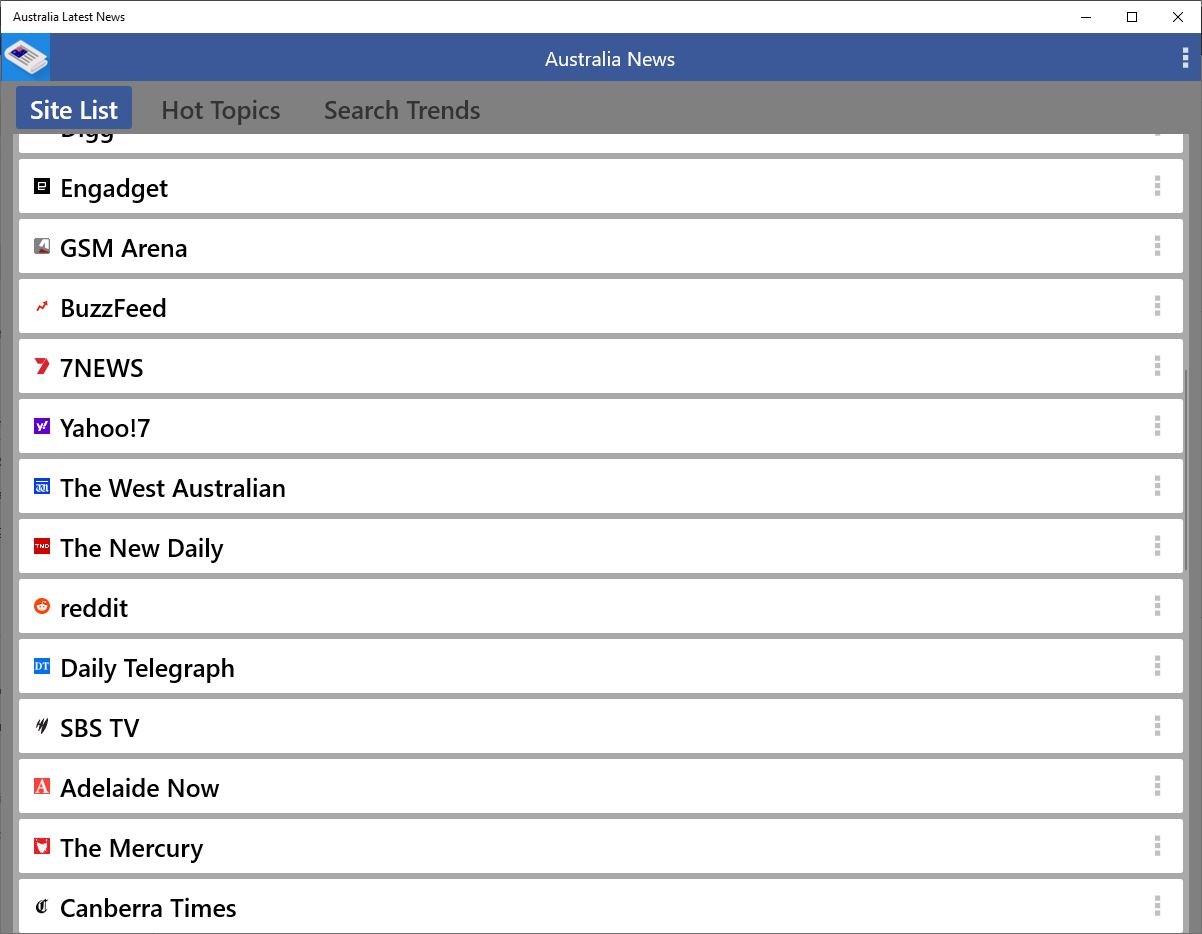Select the Adelaide Now entry text
1202x934 pixels.
click(139, 788)
